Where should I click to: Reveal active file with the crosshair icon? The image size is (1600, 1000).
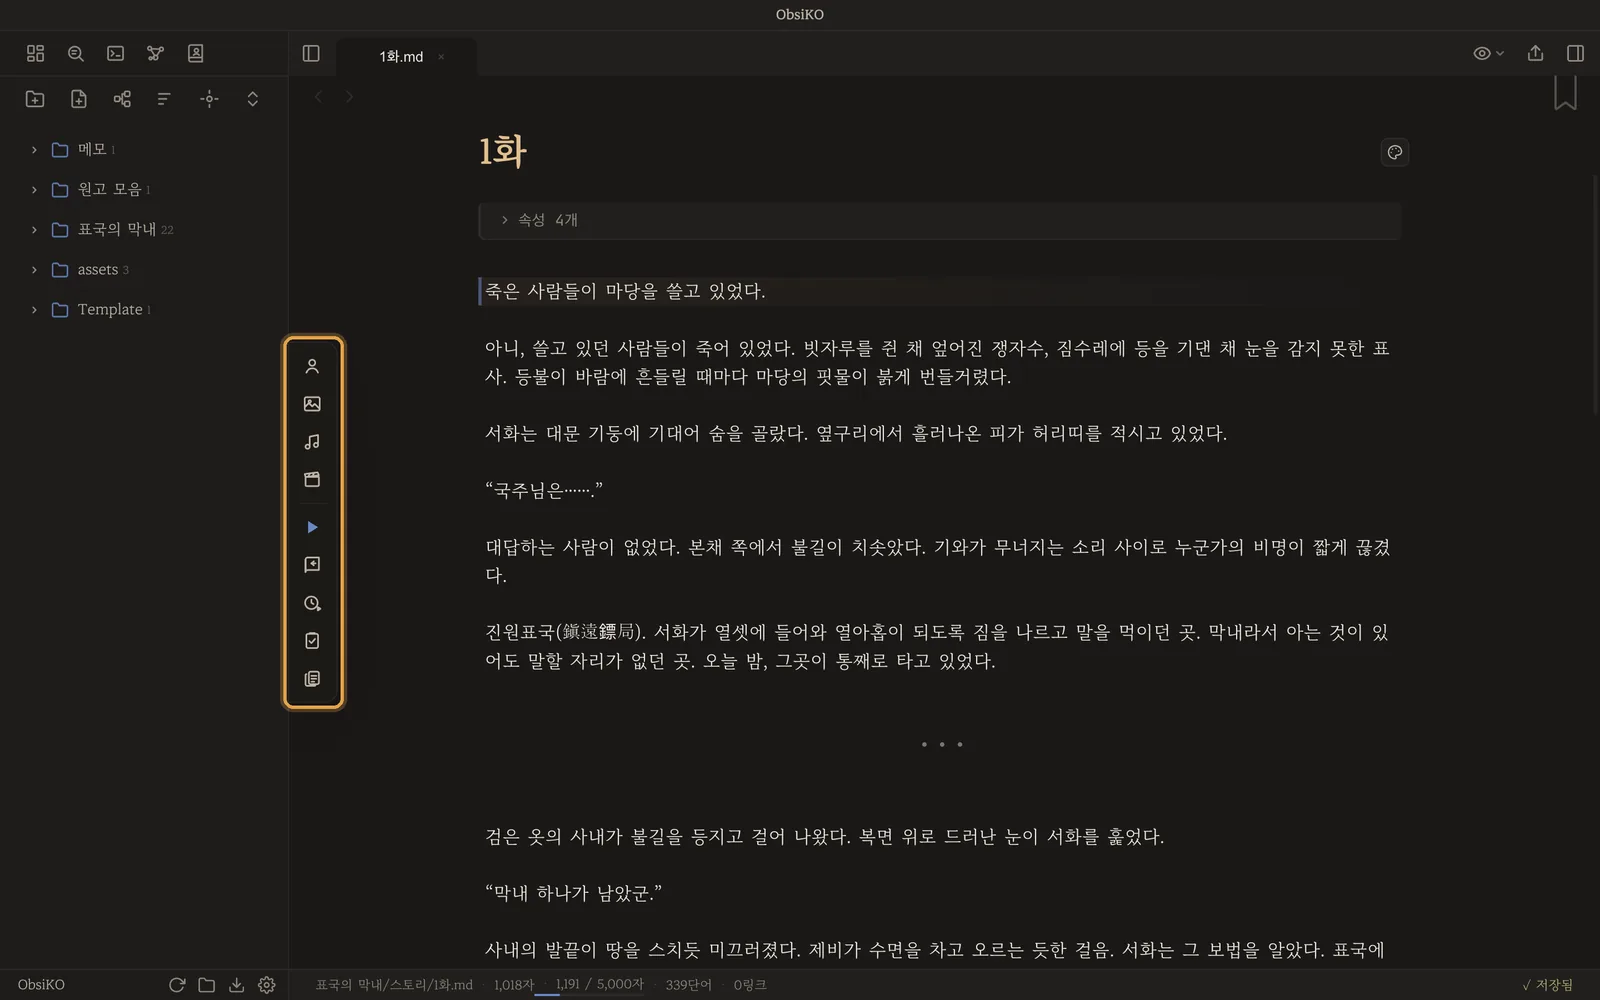click(209, 98)
